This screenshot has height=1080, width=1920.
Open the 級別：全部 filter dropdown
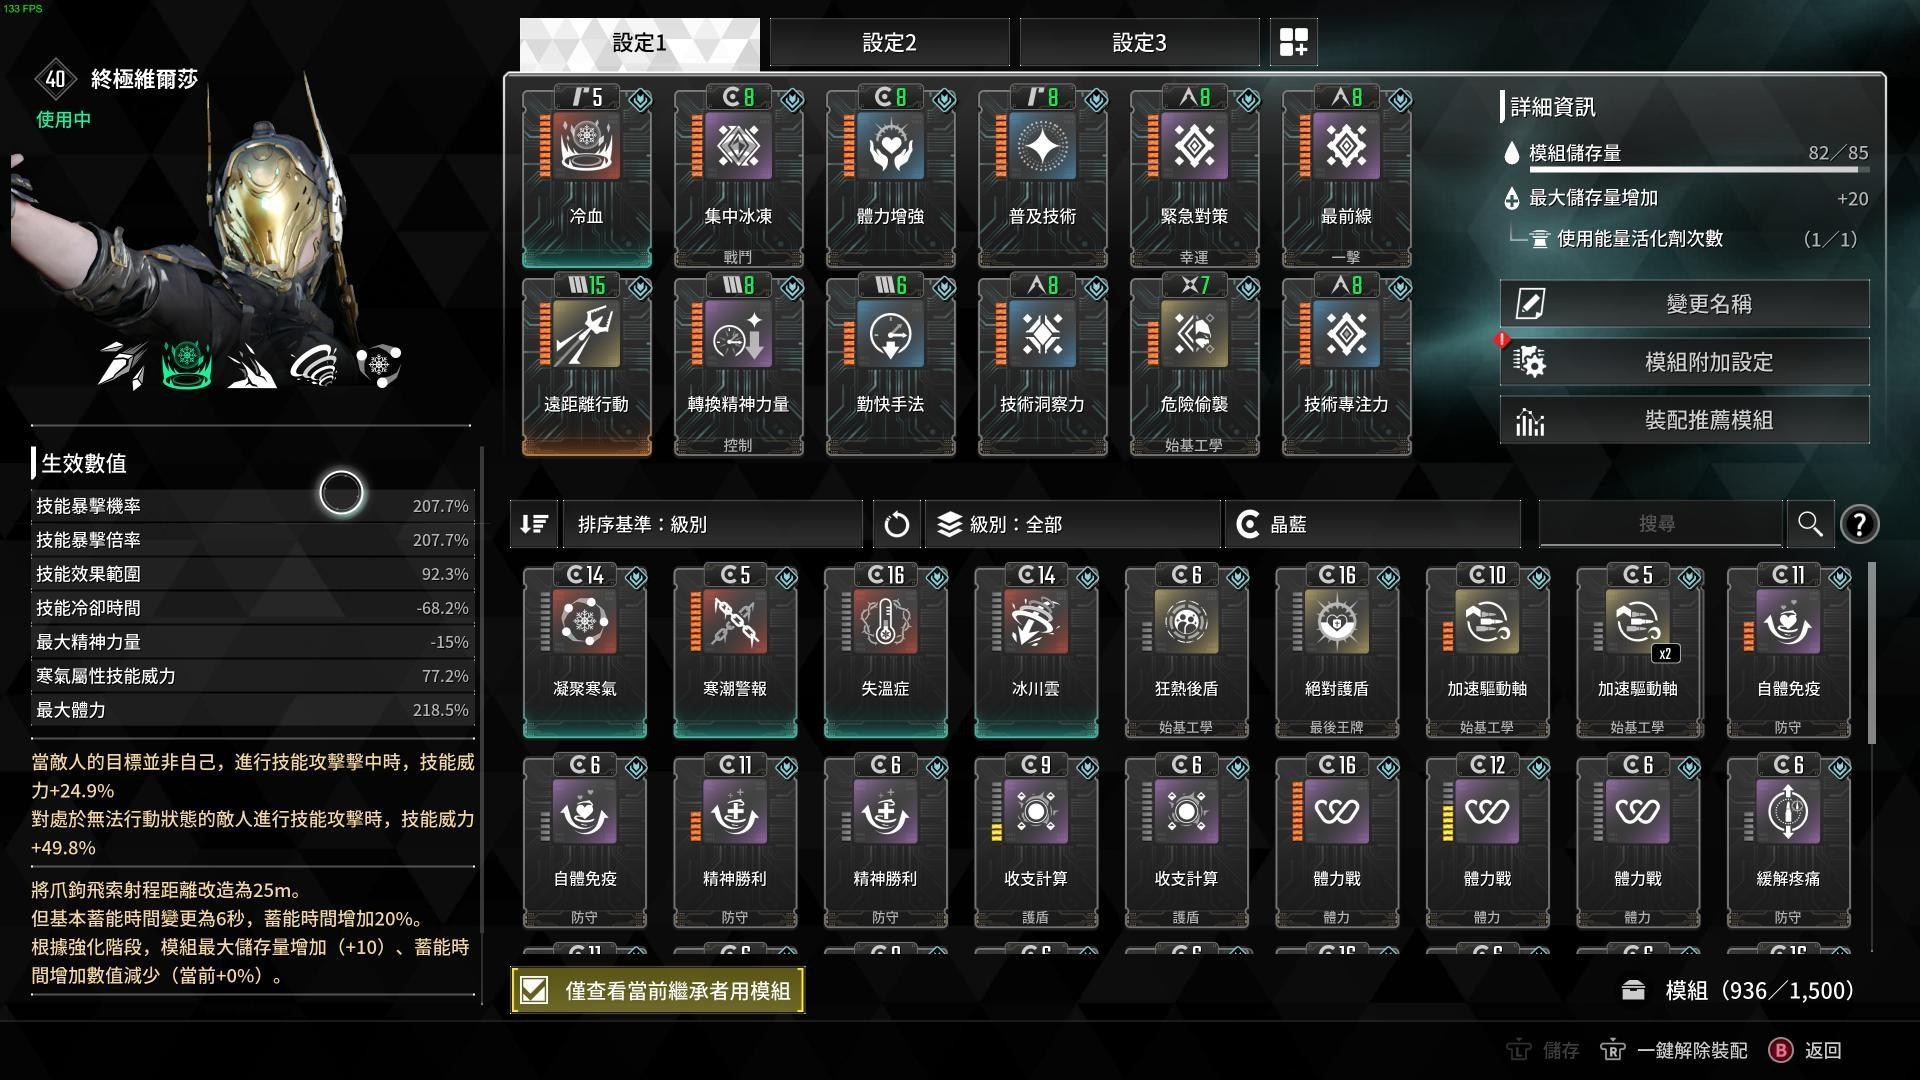[x=1072, y=524]
